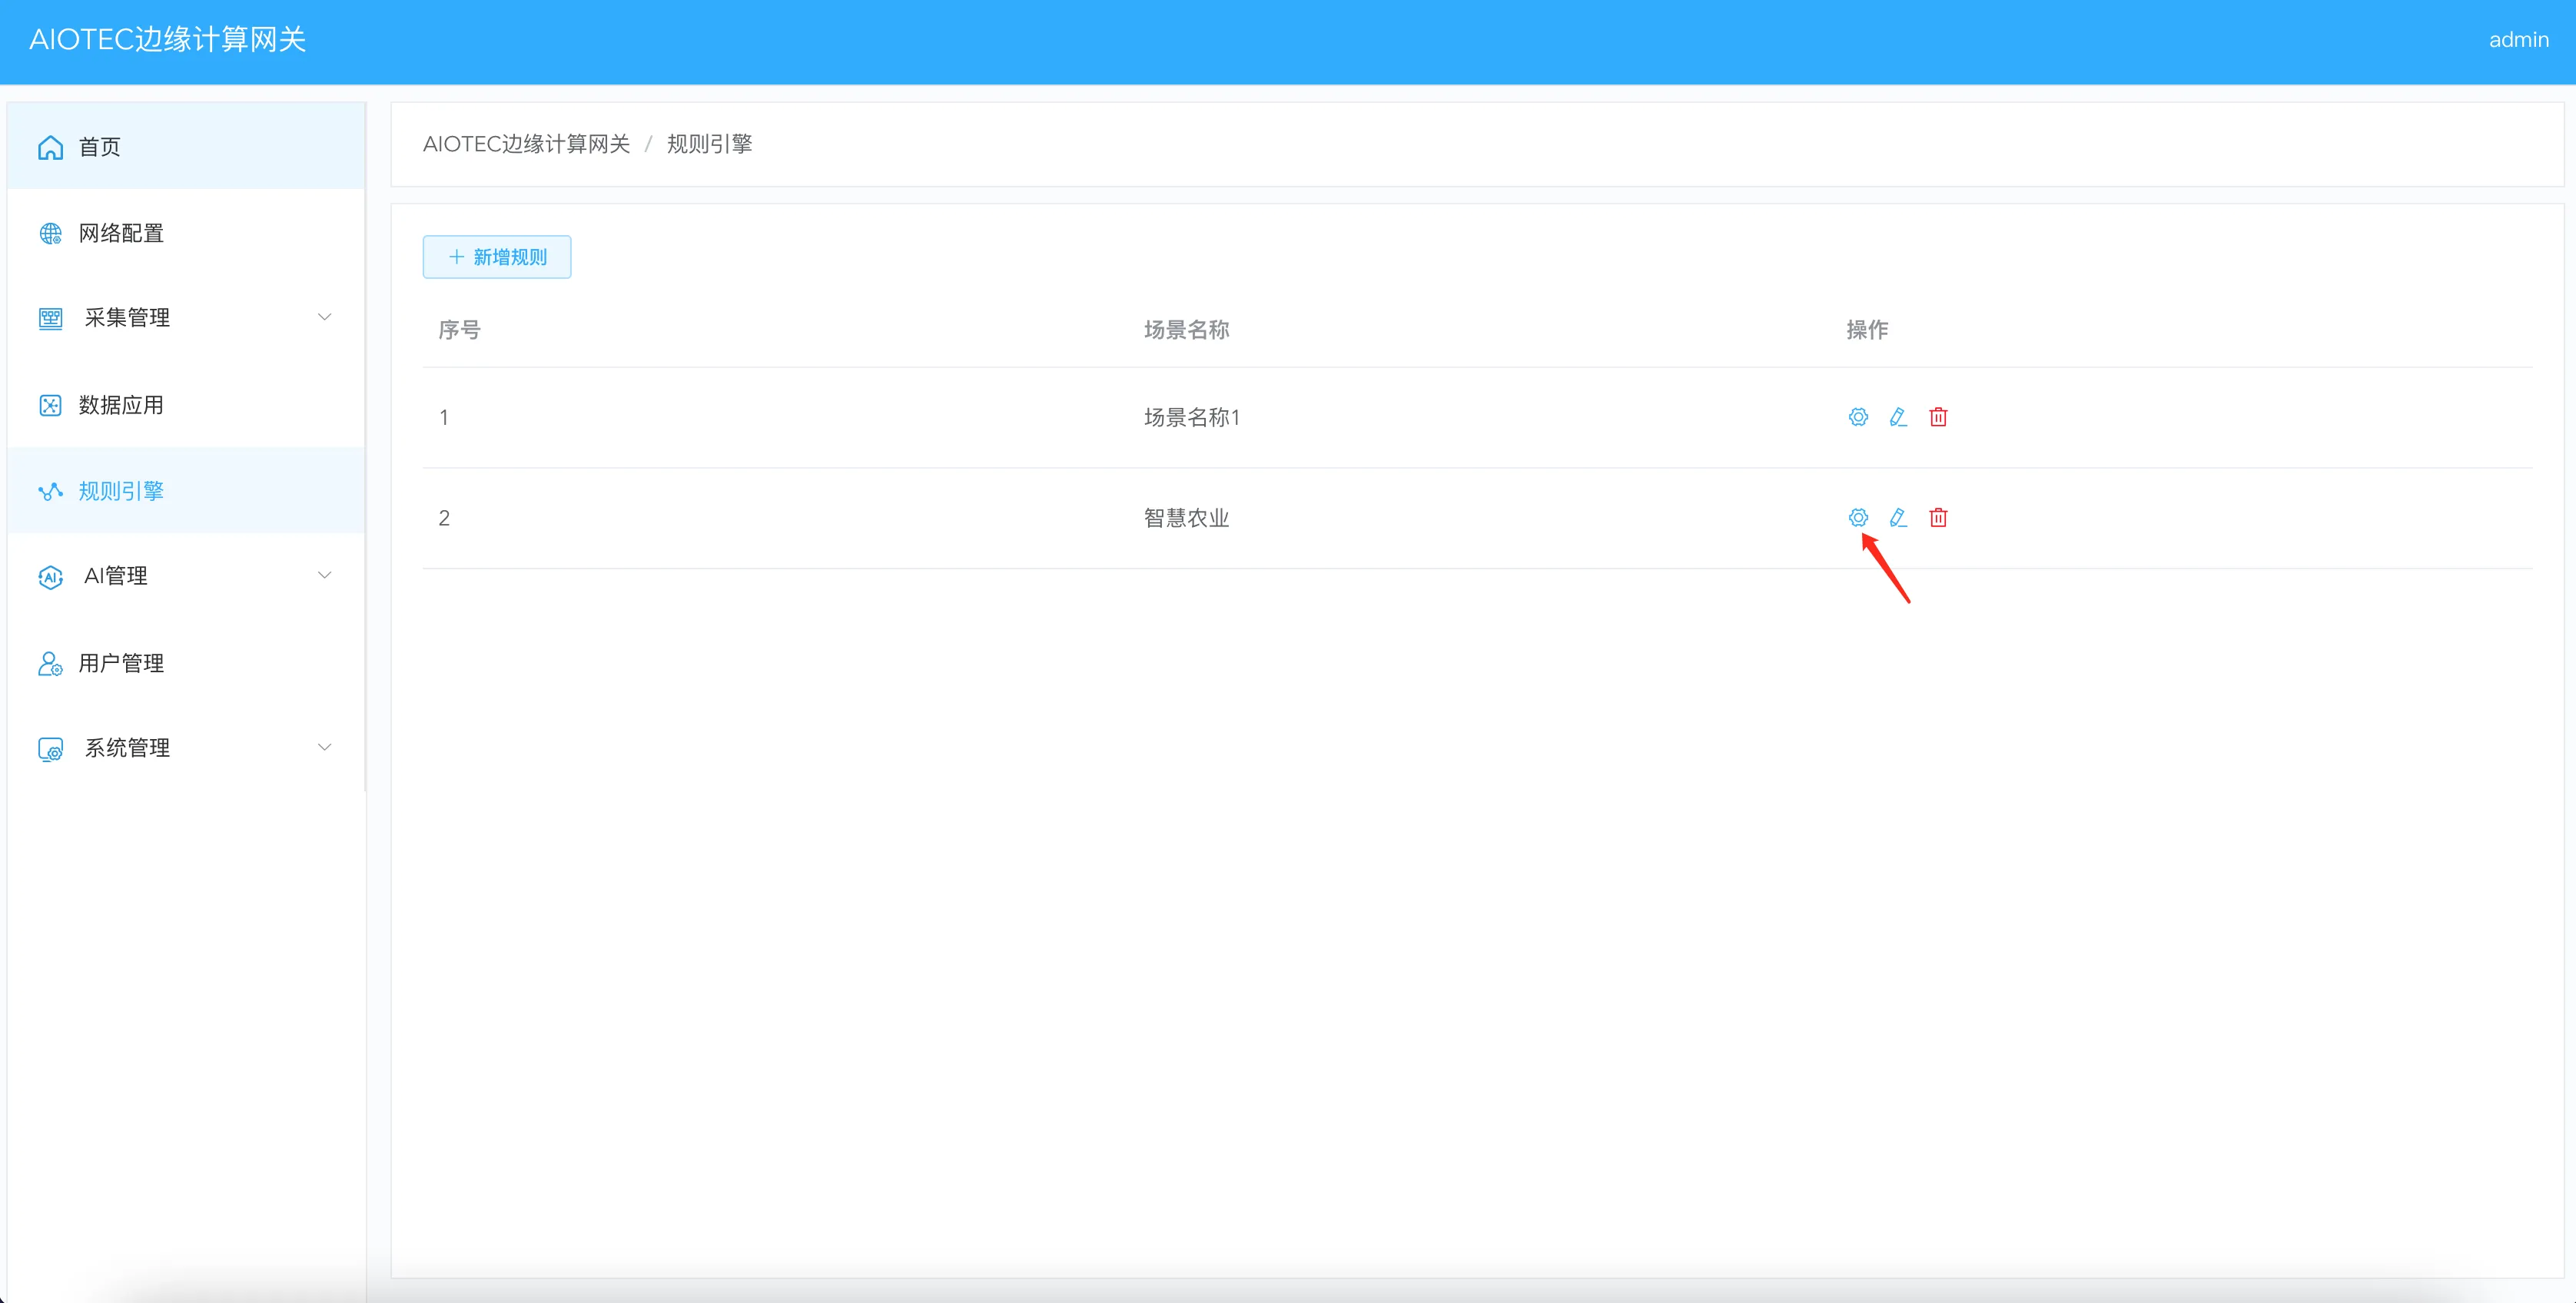Open 数据应用 menu item

pos(121,405)
